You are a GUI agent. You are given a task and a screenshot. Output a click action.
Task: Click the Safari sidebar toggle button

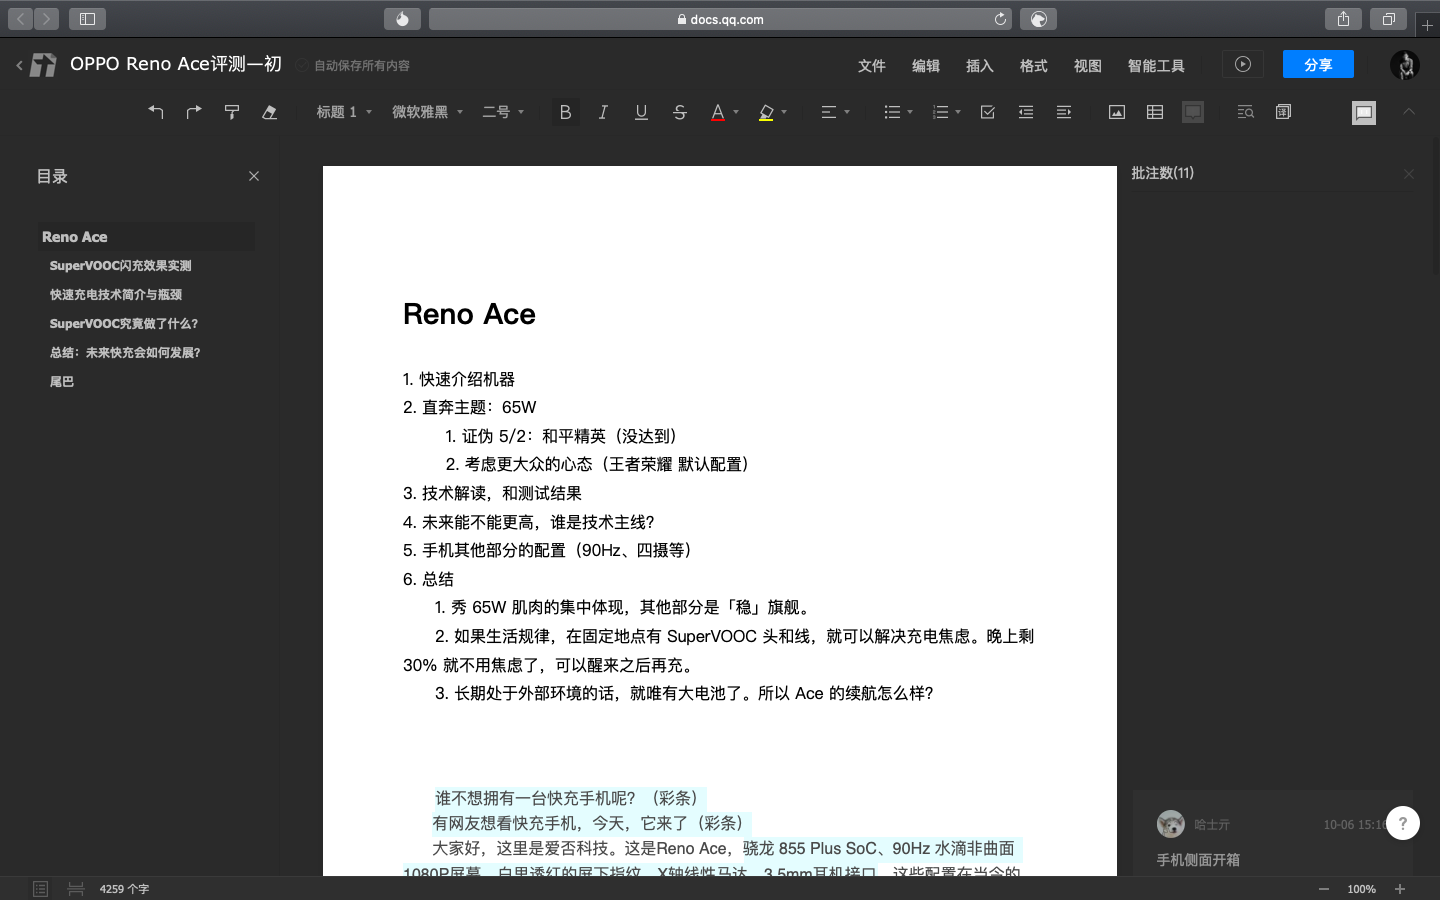(x=87, y=19)
